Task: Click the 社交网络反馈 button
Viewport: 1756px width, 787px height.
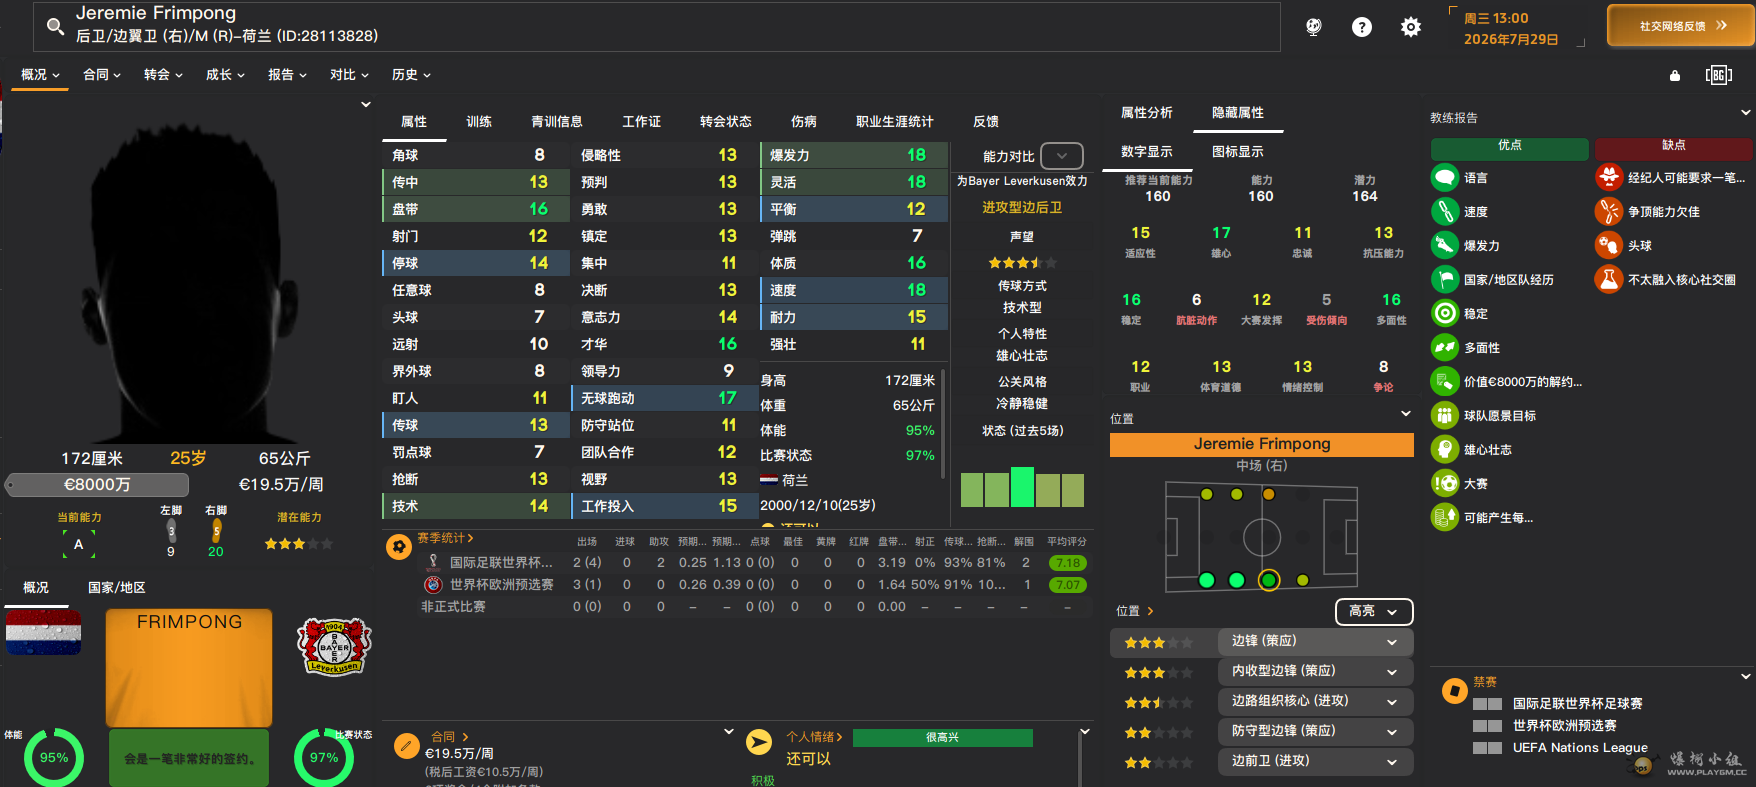Action: [x=1681, y=26]
